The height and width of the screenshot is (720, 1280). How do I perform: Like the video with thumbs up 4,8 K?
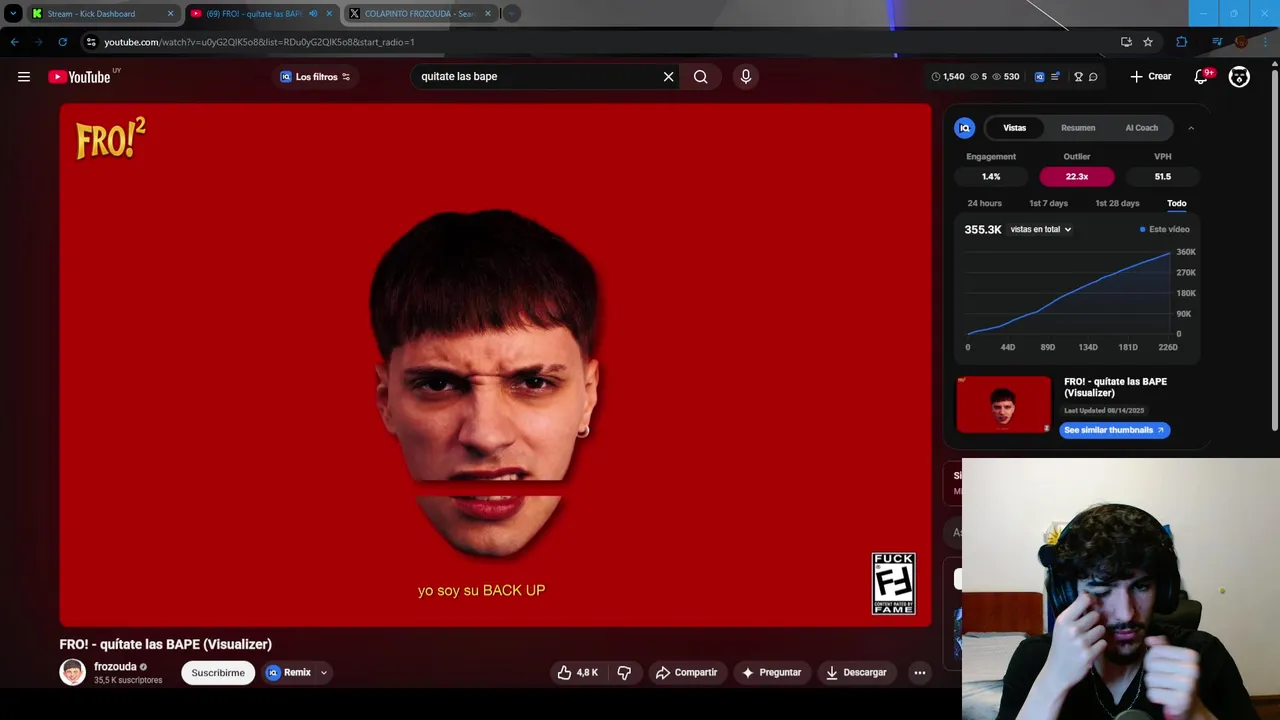click(578, 673)
